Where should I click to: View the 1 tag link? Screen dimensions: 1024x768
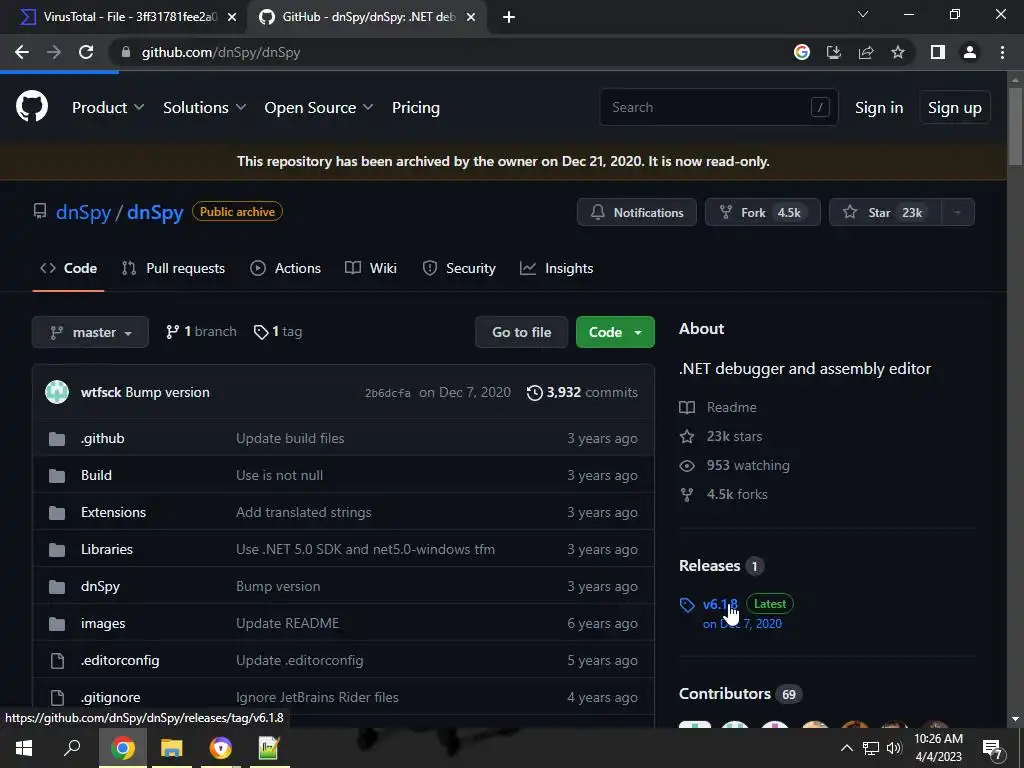coord(278,332)
